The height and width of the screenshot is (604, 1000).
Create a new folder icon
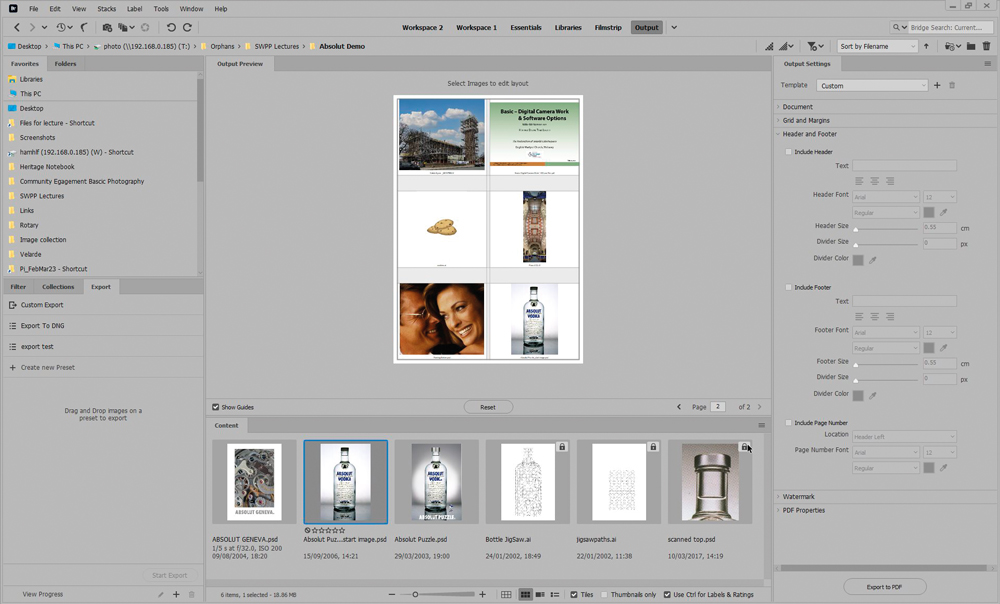point(971,47)
